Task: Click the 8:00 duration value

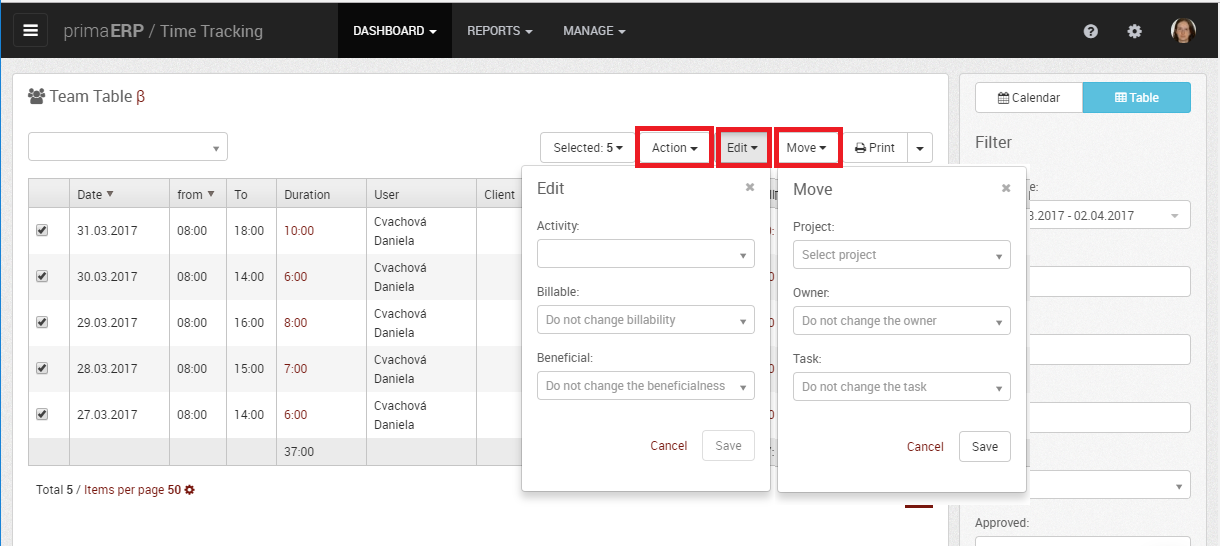Action: click(x=296, y=323)
